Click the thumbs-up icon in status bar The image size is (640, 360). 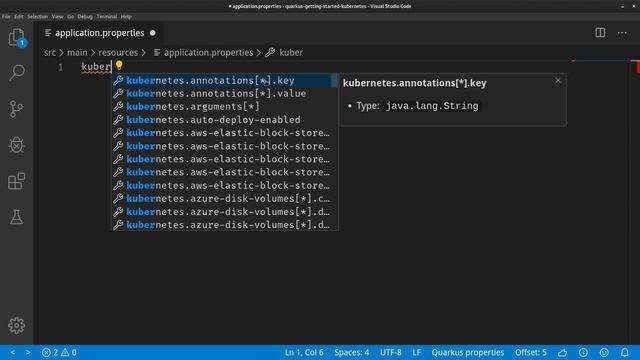tap(562, 352)
